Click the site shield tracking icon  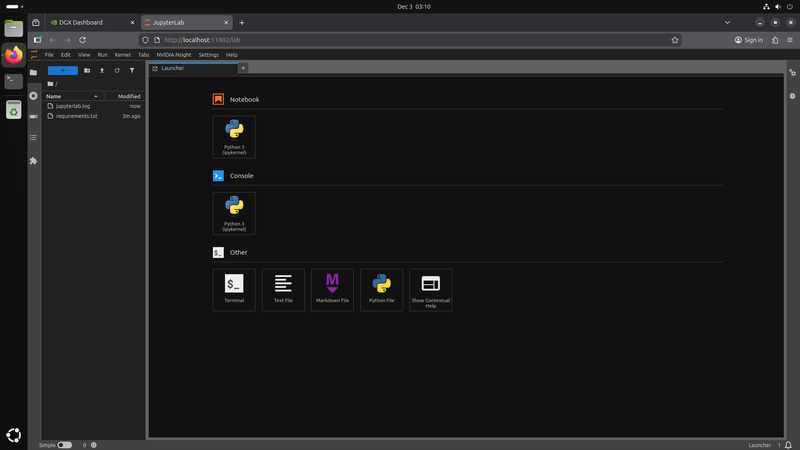tap(145, 40)
